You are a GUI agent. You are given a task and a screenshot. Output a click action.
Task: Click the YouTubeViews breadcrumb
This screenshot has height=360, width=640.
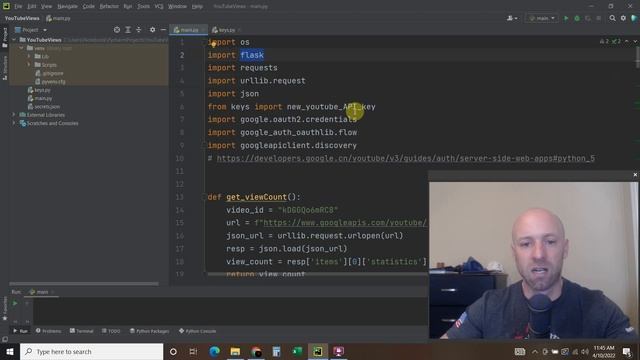[22, 18]
